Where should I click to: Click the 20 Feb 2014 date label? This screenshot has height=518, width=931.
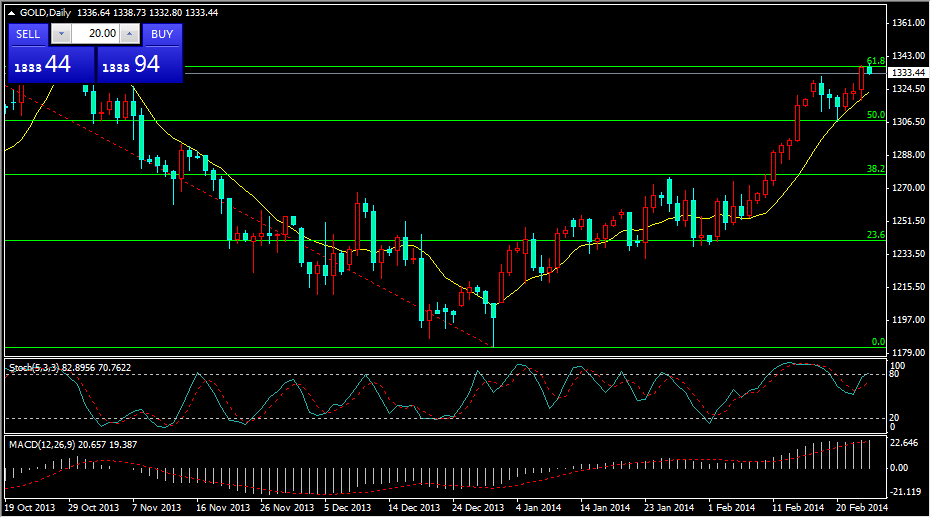click(x=862, y=507)
